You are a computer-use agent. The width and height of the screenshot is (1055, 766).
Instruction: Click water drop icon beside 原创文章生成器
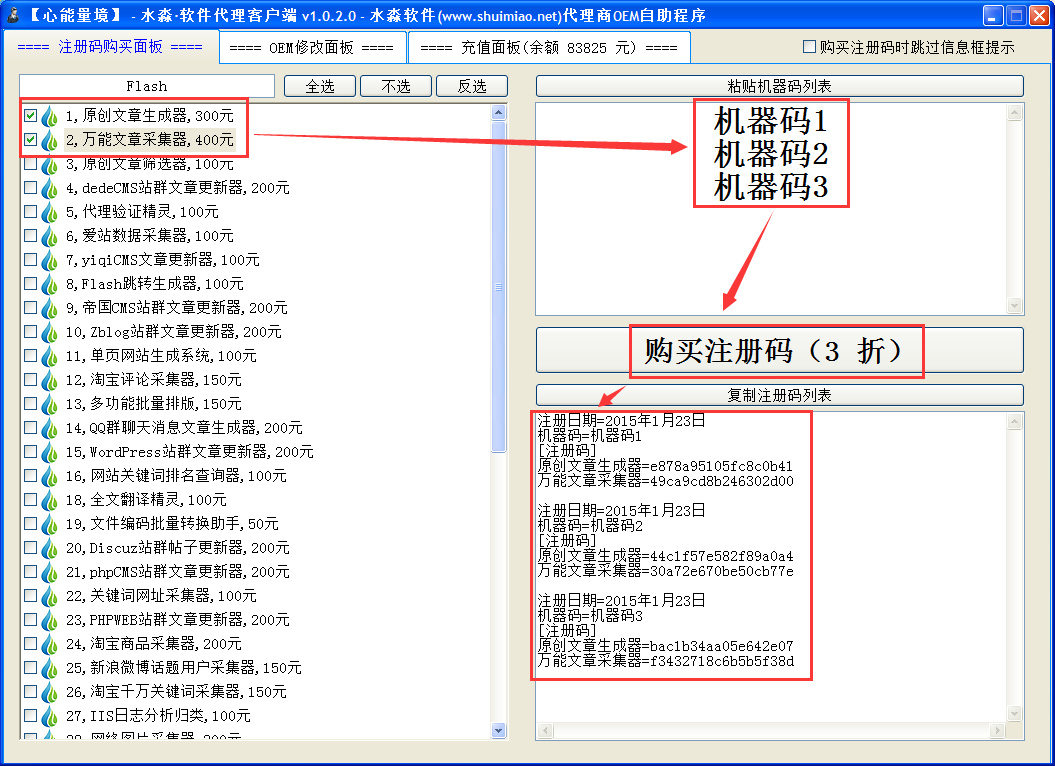(49, 116)
